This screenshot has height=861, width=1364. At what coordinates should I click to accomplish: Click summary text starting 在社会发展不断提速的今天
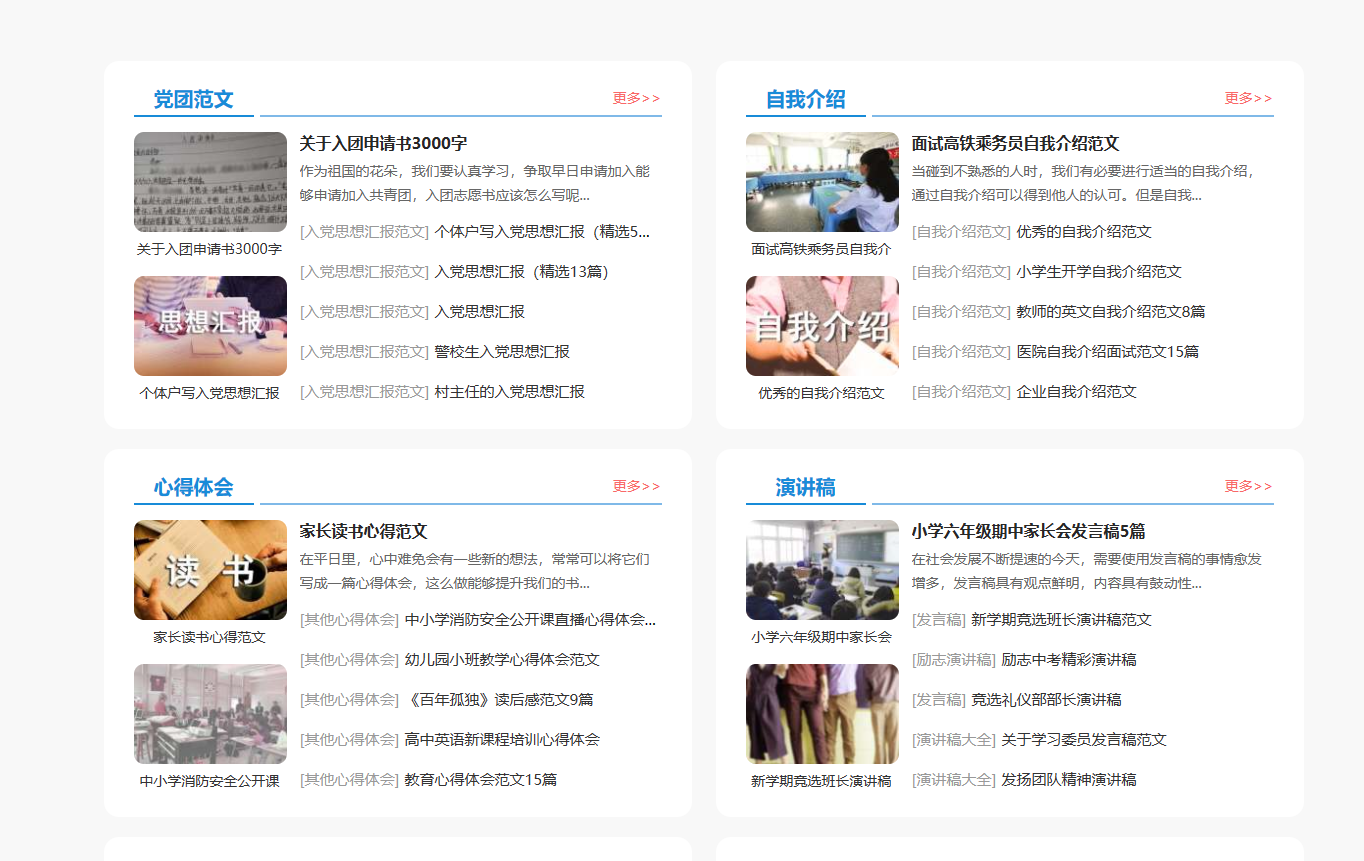(x=1086, y=571)
